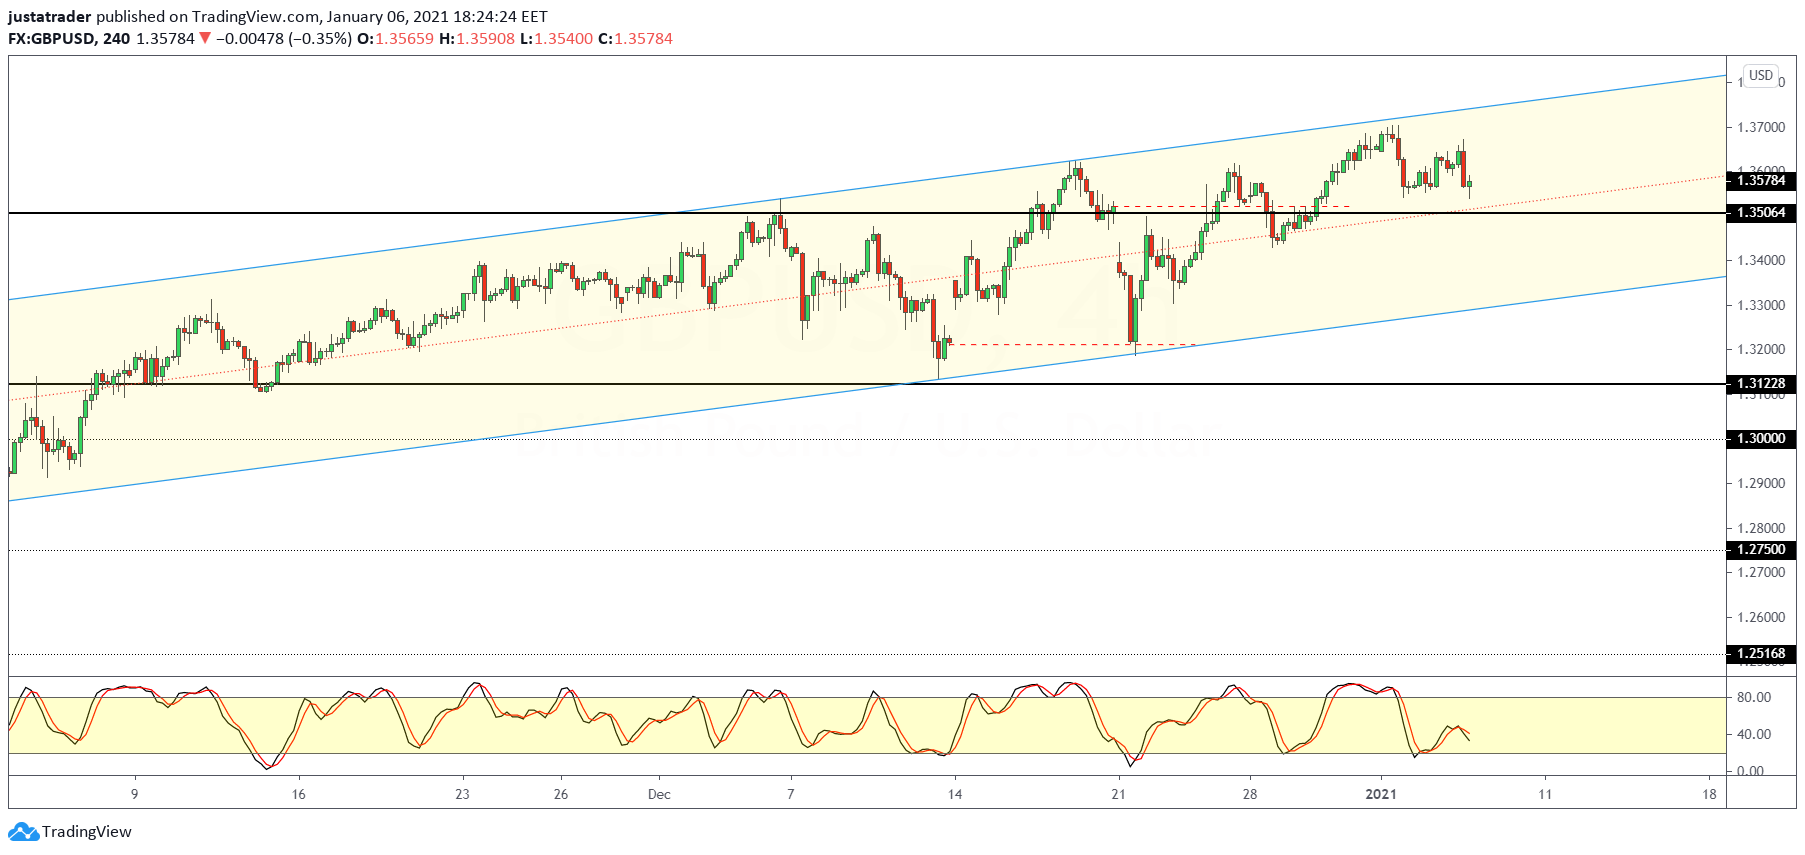The width and height of the screenshot is (1805, 855).
Task: Select the FX:GBPUSD symbol label
Action: 52,39
